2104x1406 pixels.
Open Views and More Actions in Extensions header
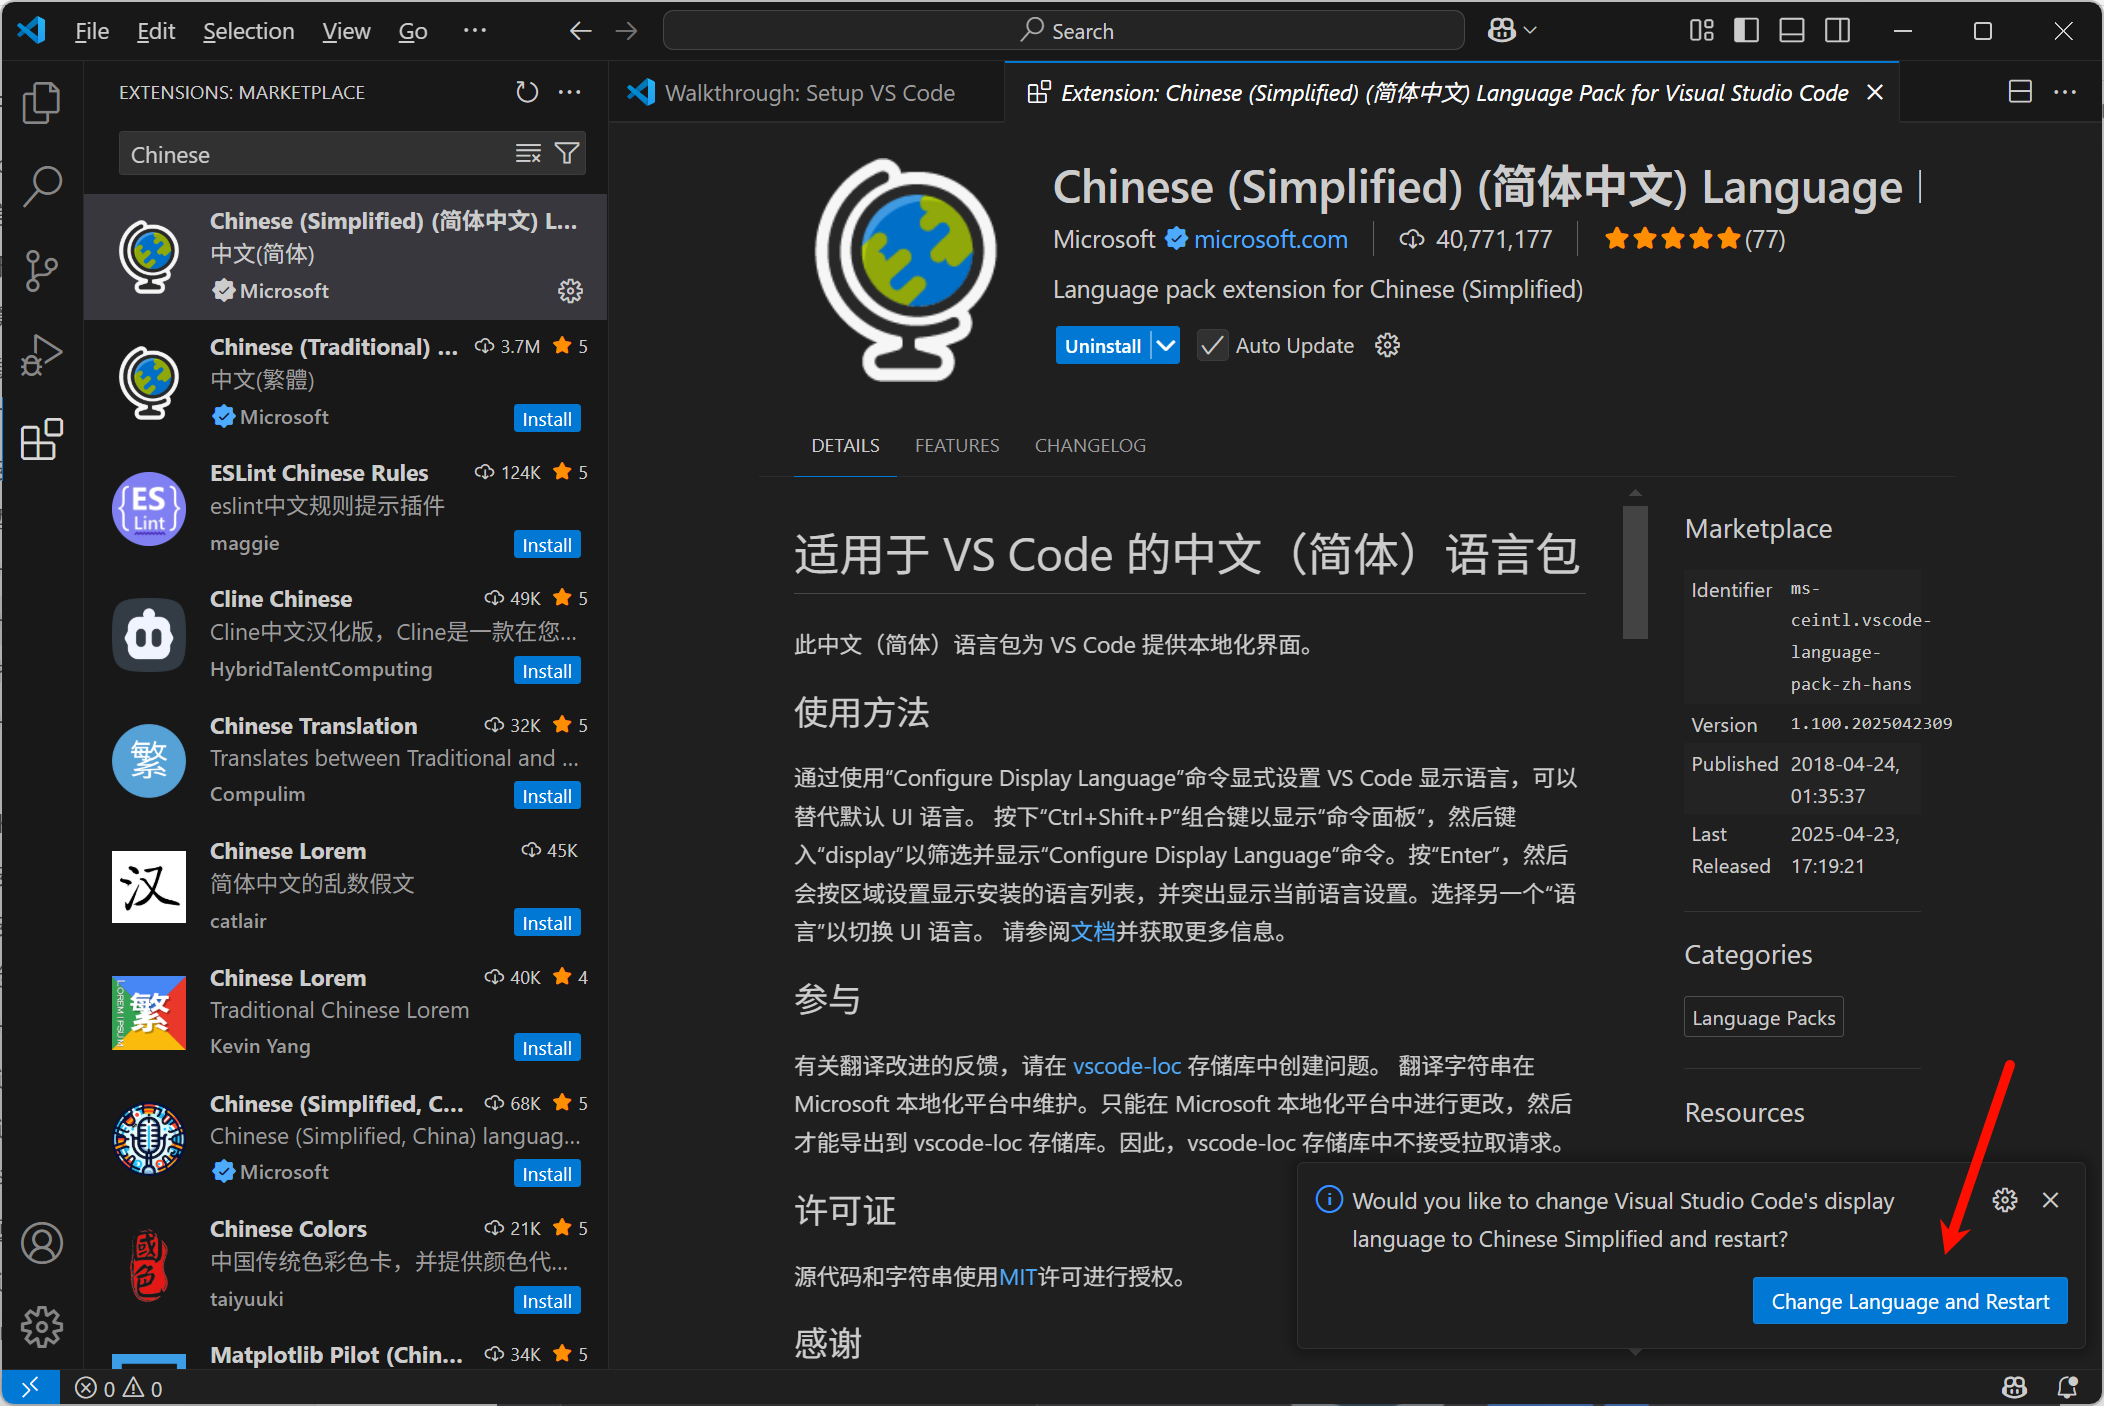point(570,92)
